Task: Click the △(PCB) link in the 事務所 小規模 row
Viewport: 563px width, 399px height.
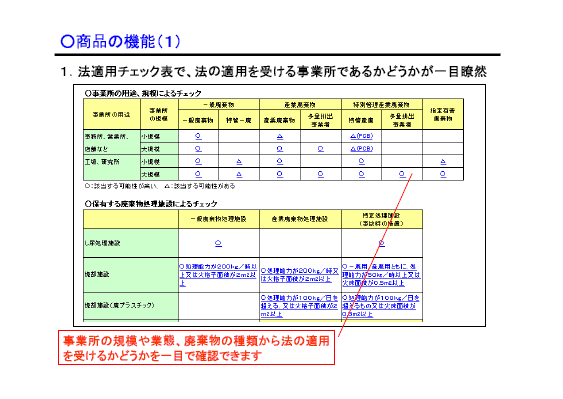Action: pos(362,136)
